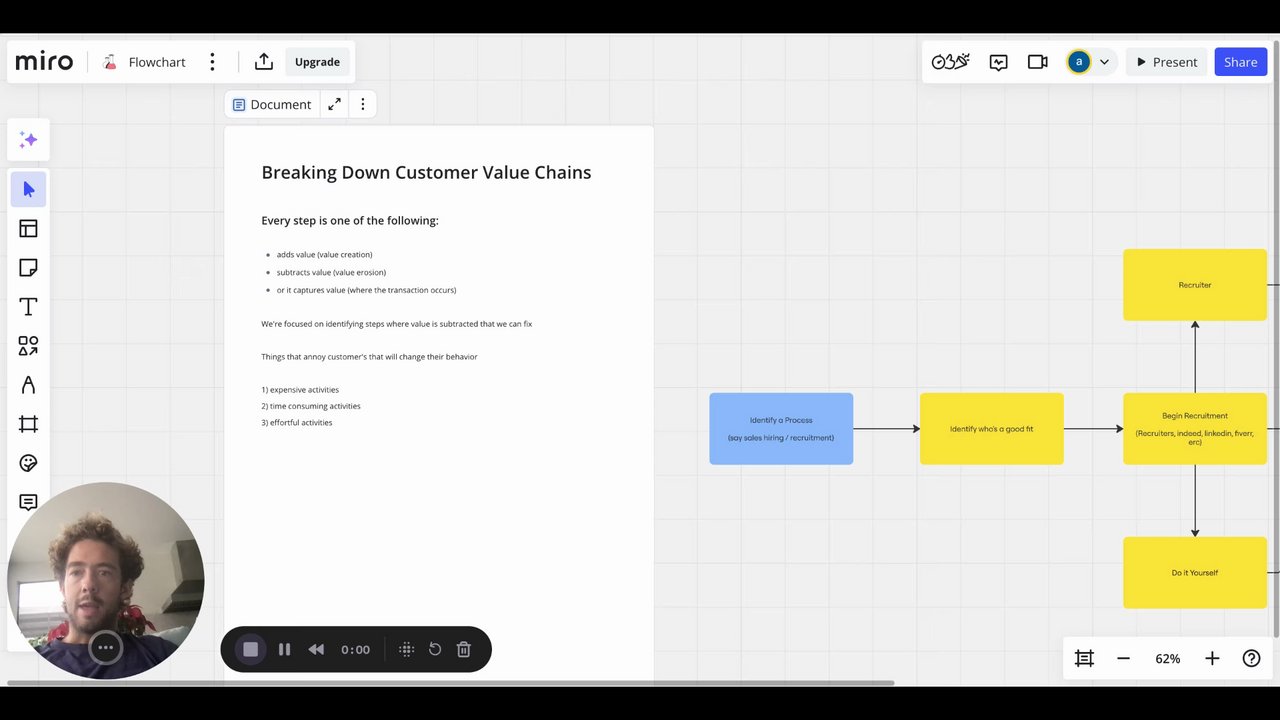Image resolution: width=1280 pixels, height=720 pixels.
Task: Delete the recording with trash icon
Action: click(x=464, y=649)
